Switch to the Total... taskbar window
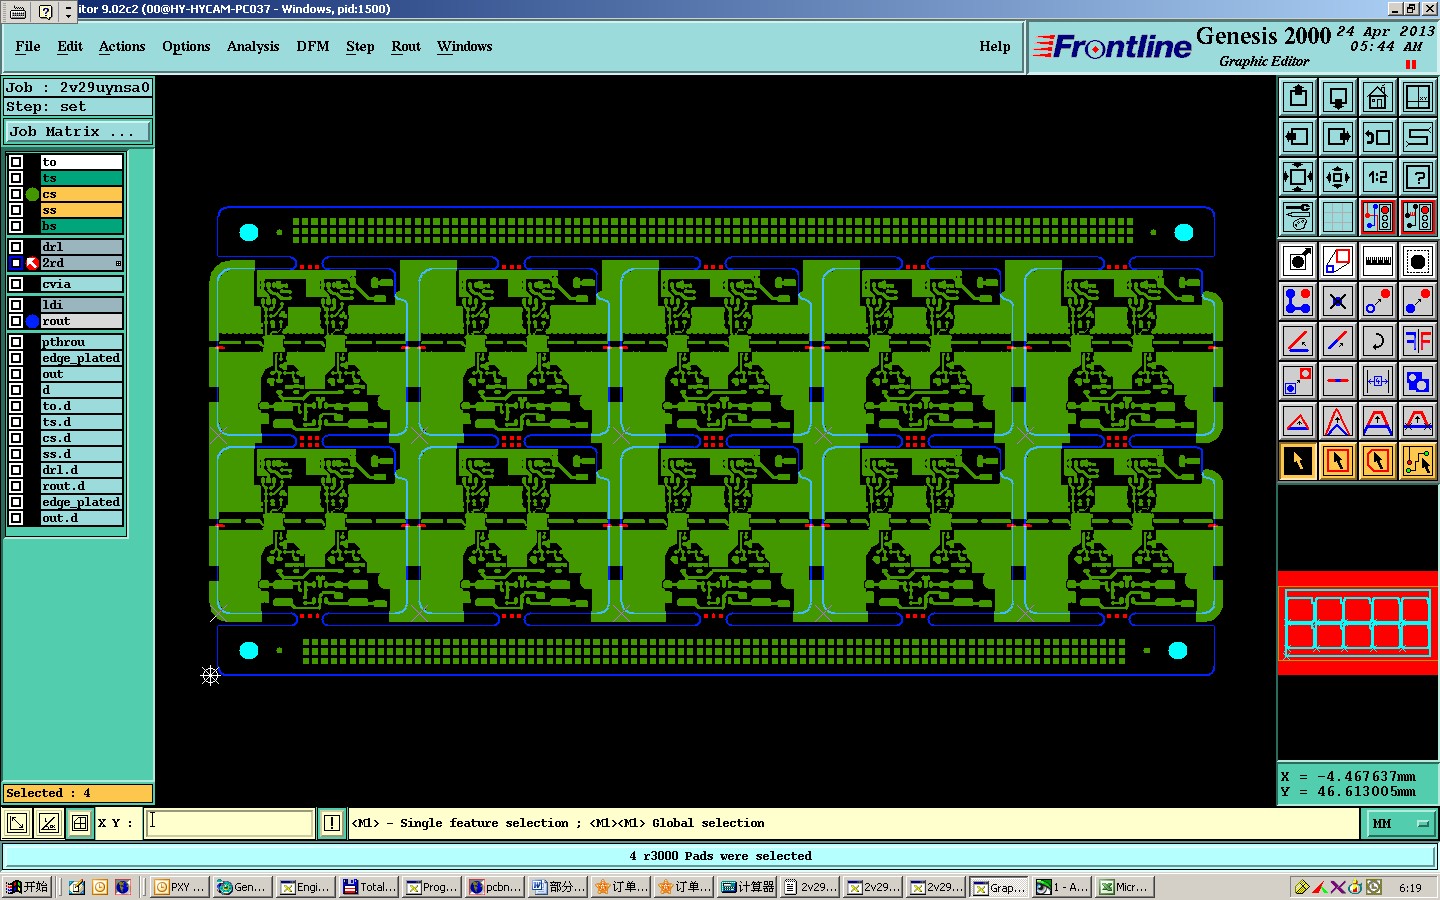Screen dimensions: 1440x900 click(370, 887)
